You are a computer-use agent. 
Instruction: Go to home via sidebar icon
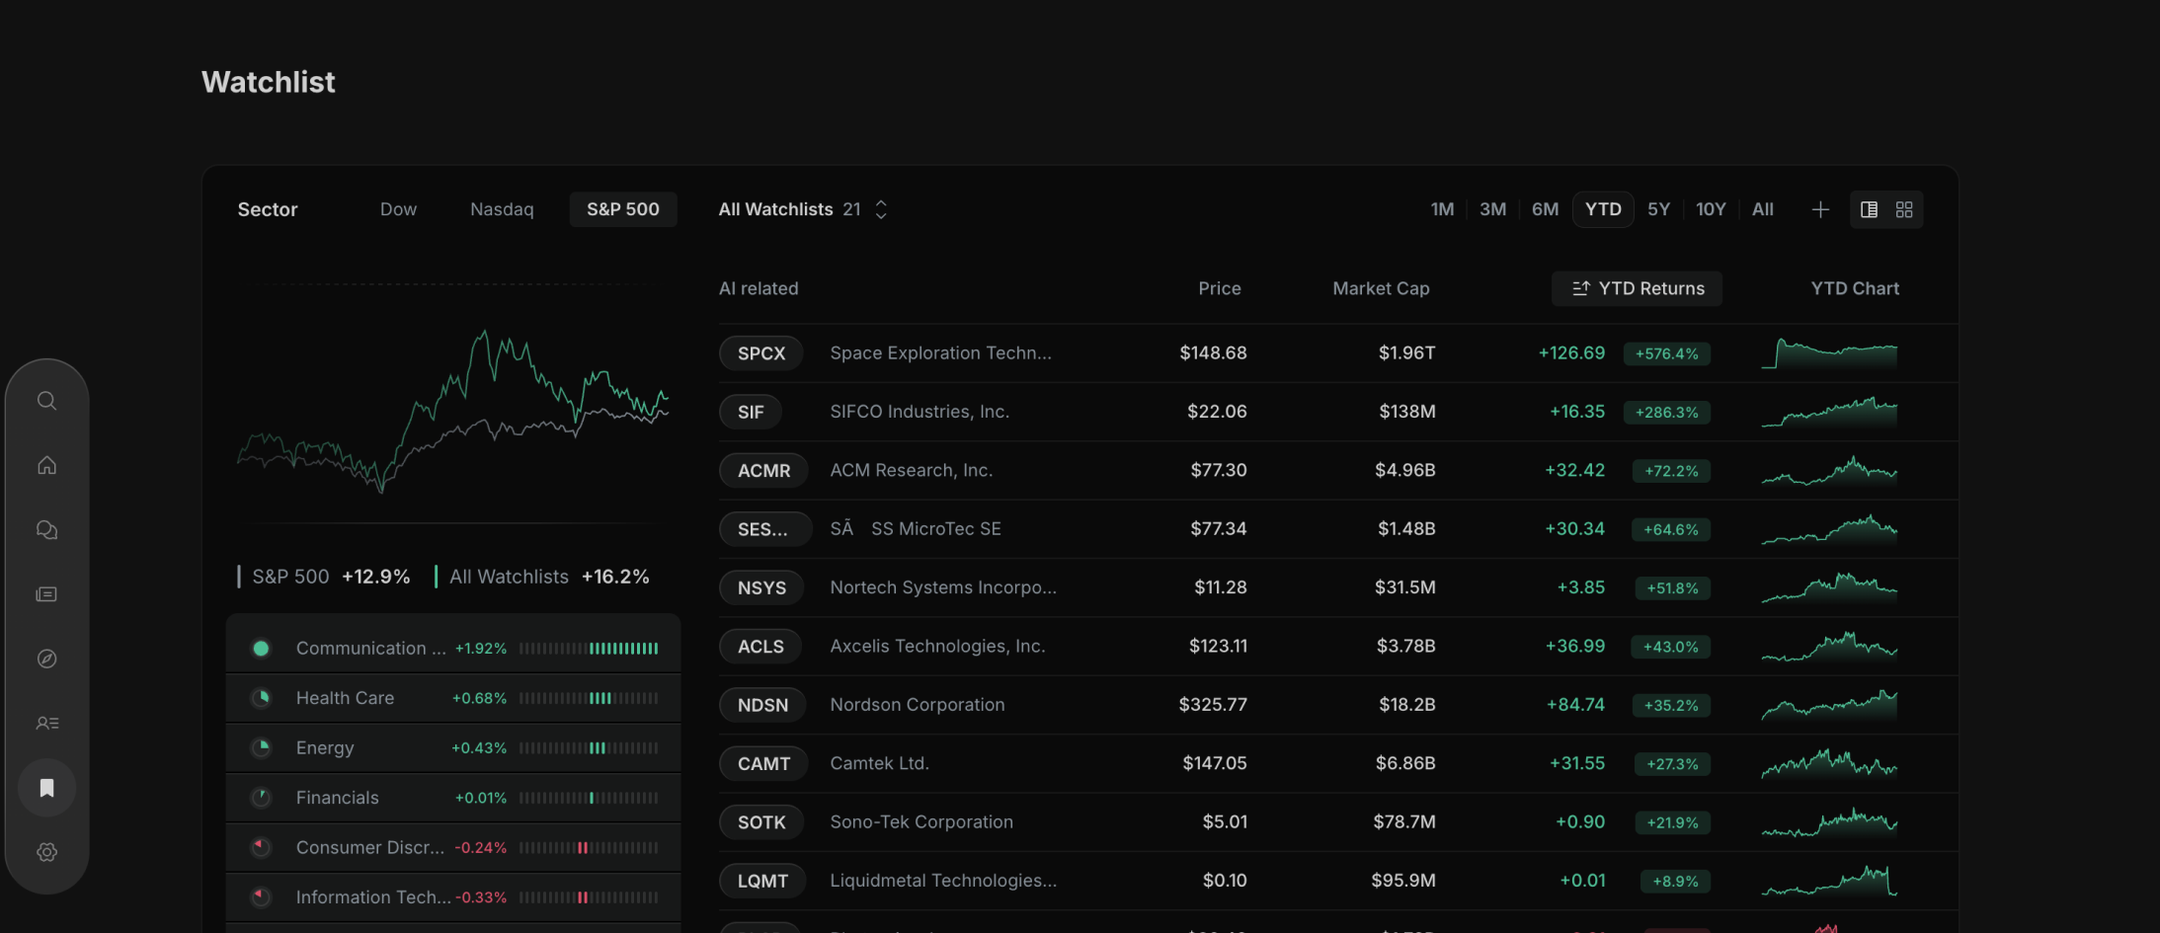pos(47,465)
